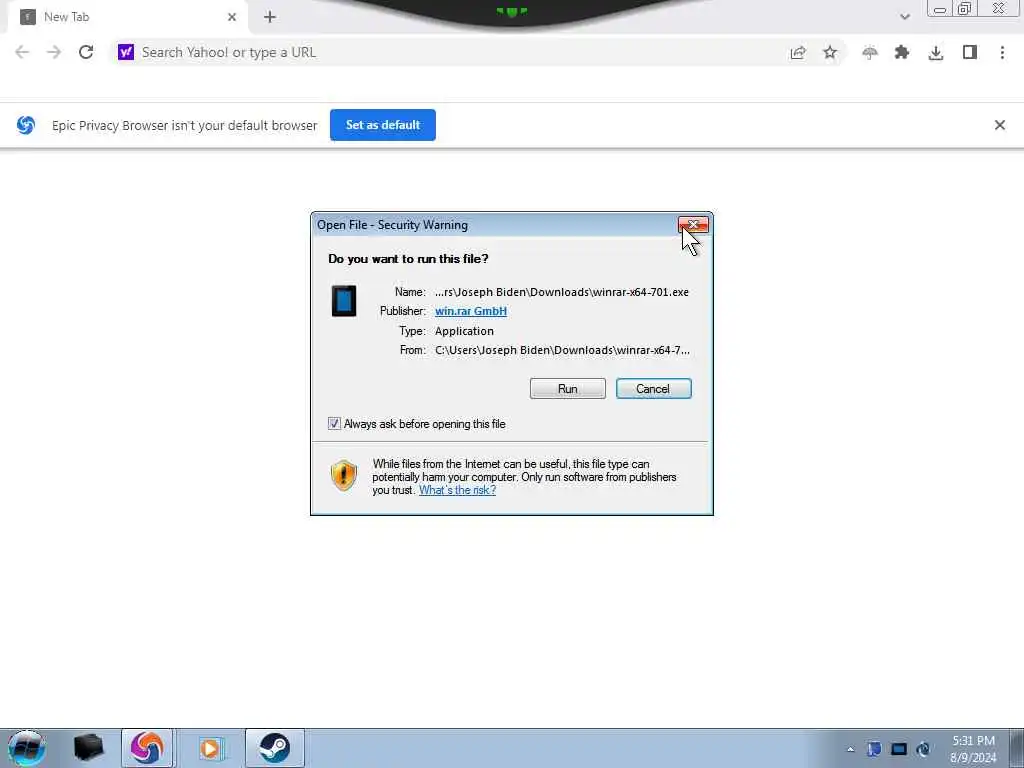Click the display monitor tray icon
1024x768 pixels.
pyautogui.click(x=899, y=749)
